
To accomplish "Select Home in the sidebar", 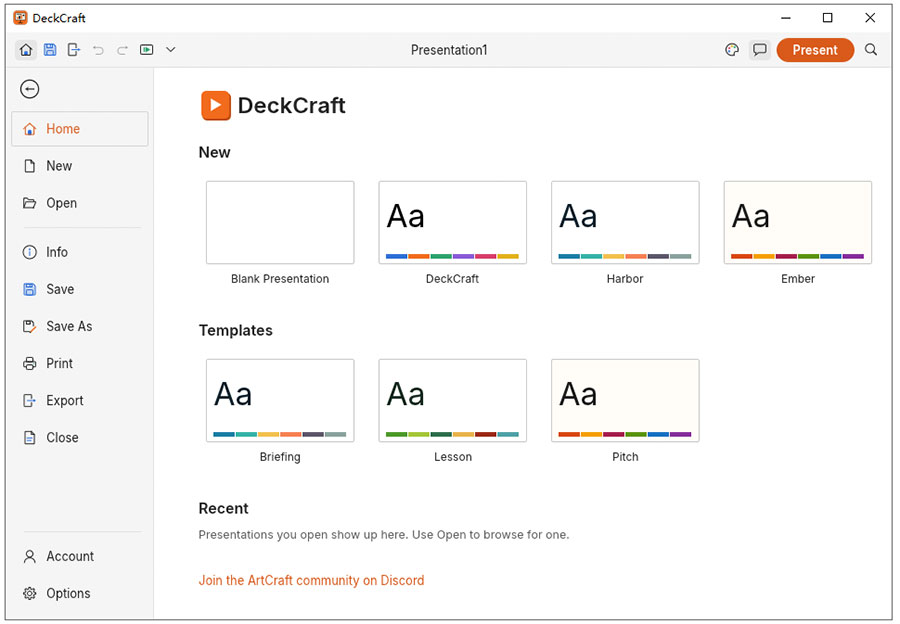I will pos(80,129).
